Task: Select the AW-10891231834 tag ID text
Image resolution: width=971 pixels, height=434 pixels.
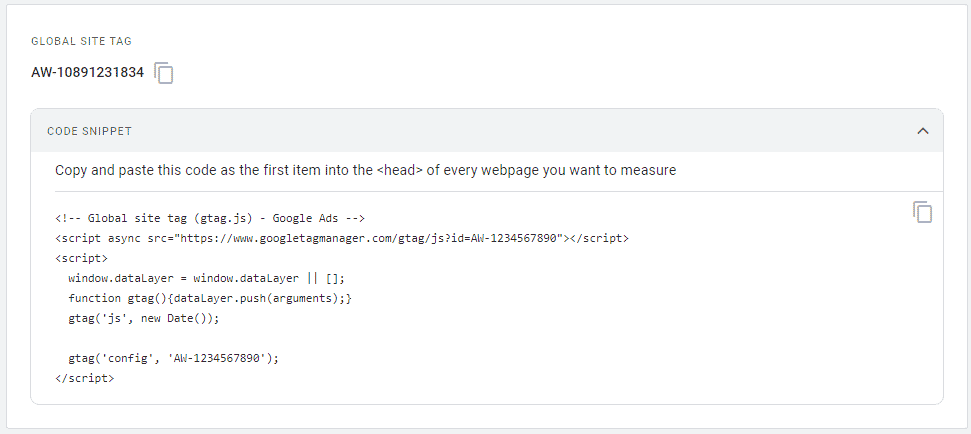Action: pos(87,73)
